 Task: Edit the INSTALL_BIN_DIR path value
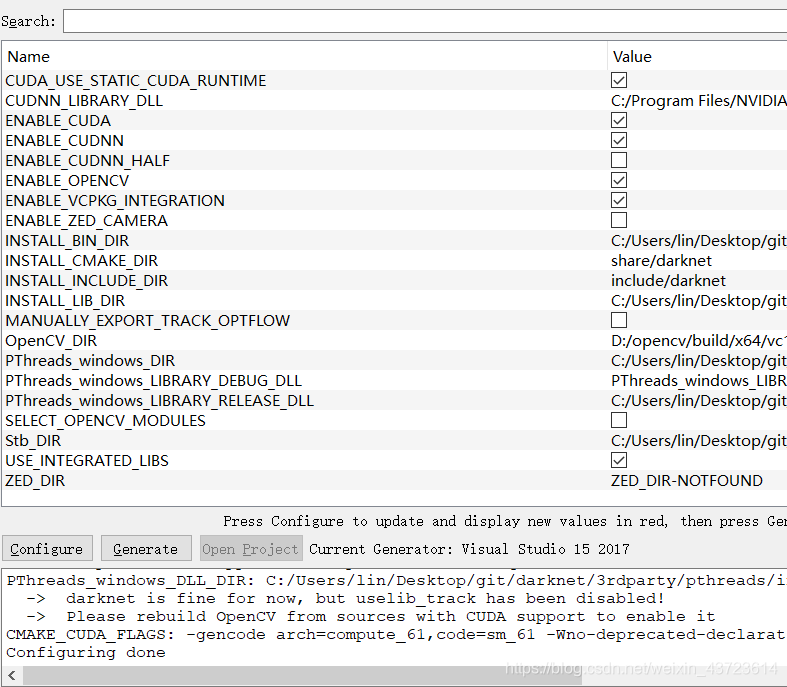pos(699,241)
